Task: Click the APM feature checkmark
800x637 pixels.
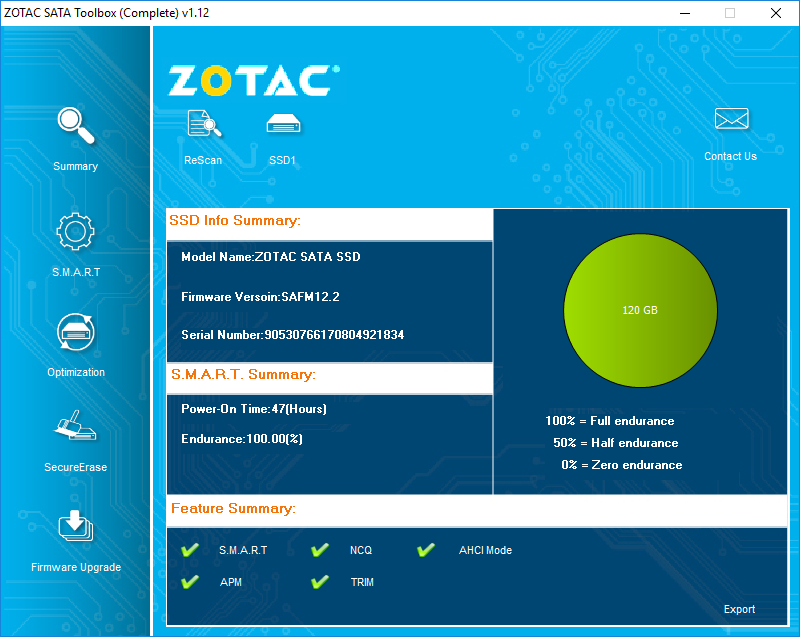Action: pos(190,582)
